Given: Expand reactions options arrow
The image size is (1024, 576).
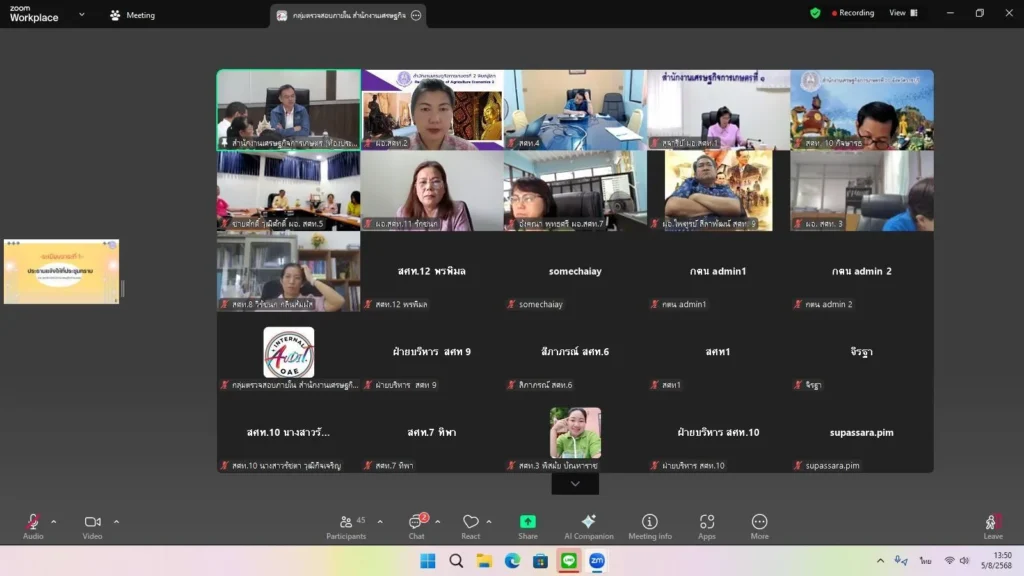Looking at the screenshot, I should [x=489, y=522].
